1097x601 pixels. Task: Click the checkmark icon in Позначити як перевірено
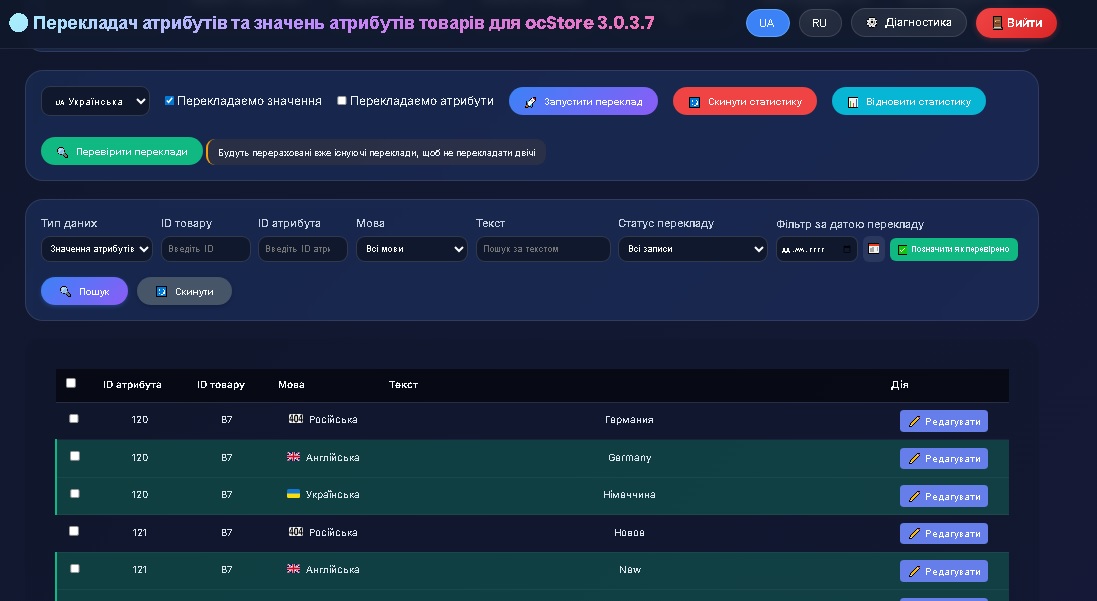click(x=903, y=250)
